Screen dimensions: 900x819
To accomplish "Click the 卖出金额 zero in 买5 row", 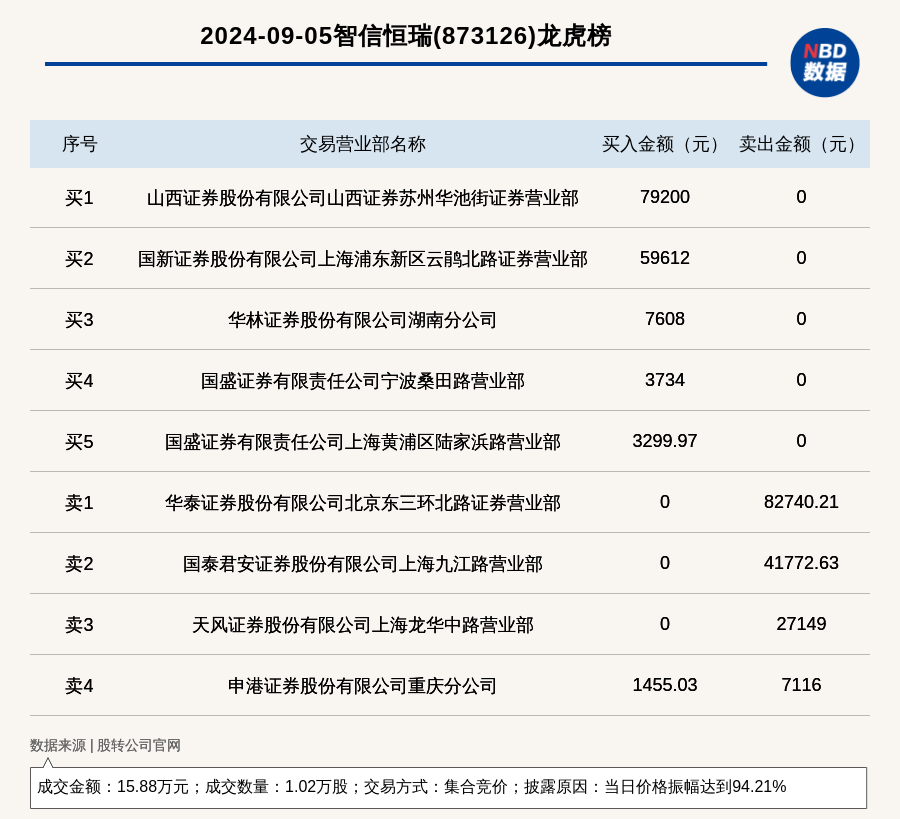I will (x=801, y=441).
